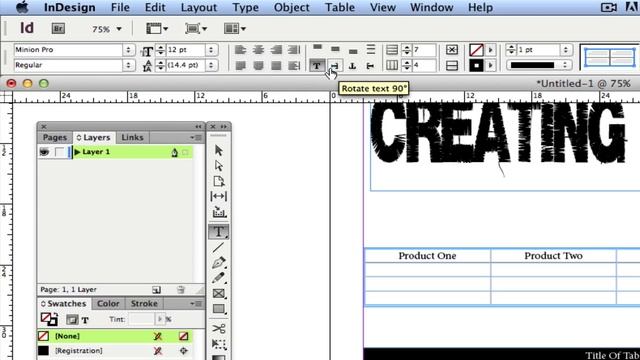This screenshot has height=360, width=640.
Task: Open the Minion Pro font dropdown
Action: pyautogui.click(x=128, y=50)
